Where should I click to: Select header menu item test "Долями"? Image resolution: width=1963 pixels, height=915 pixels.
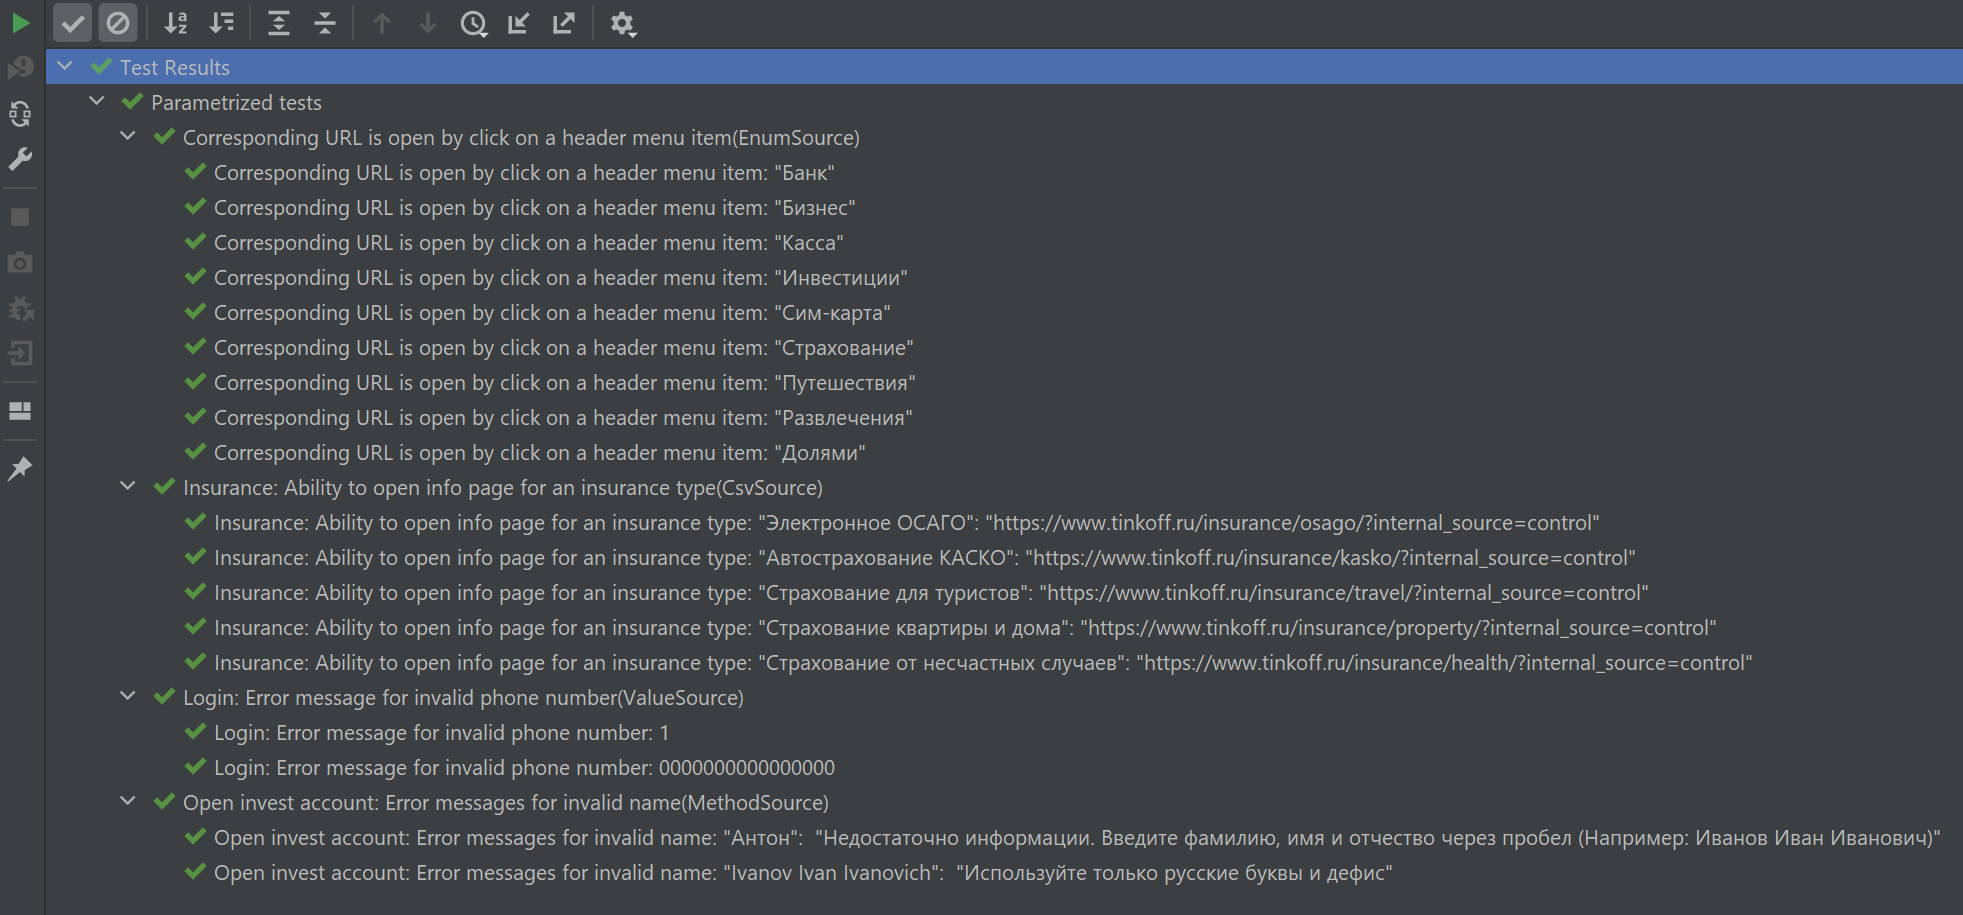point(539,453)
